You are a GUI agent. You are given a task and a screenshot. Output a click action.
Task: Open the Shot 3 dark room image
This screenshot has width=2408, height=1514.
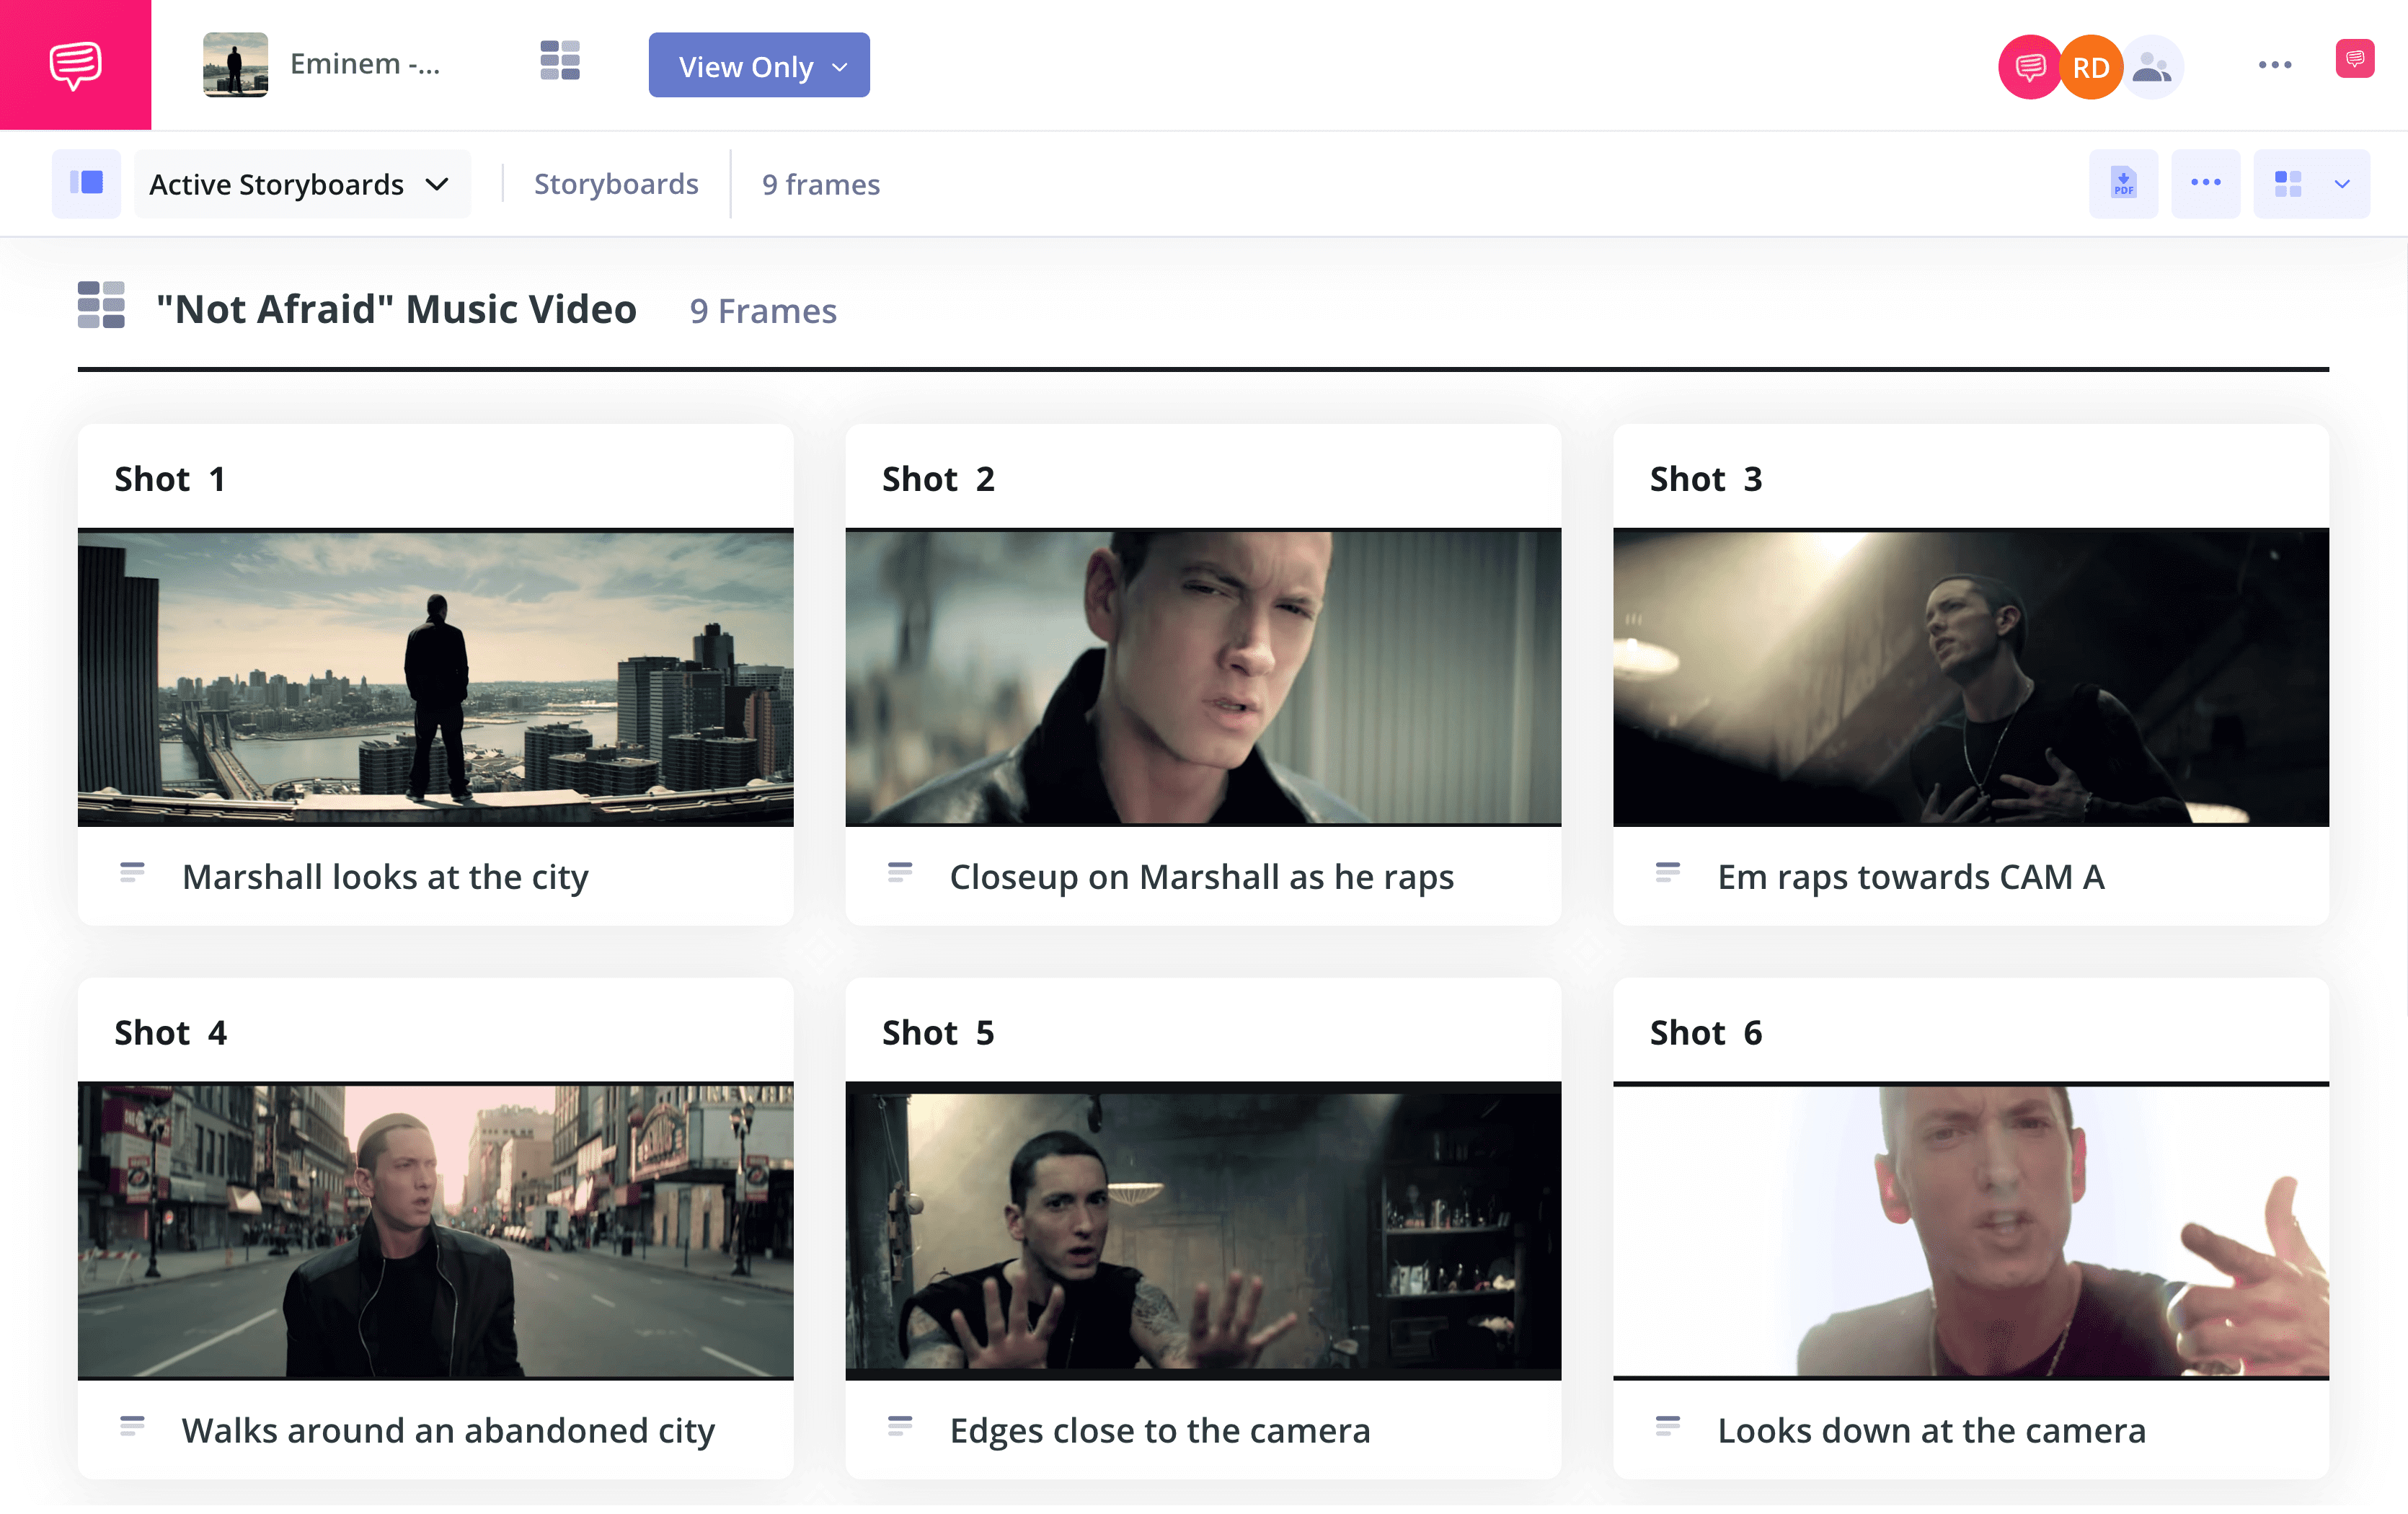point(1971,677)
